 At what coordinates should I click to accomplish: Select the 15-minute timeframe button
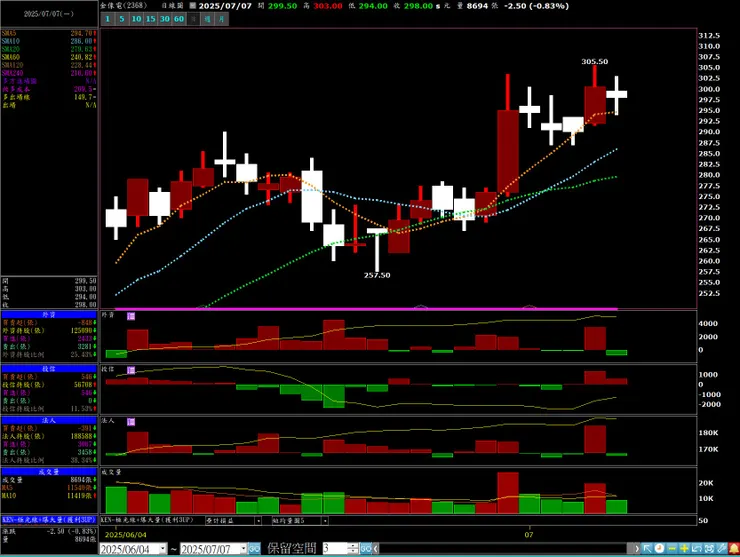pos(151,19)
